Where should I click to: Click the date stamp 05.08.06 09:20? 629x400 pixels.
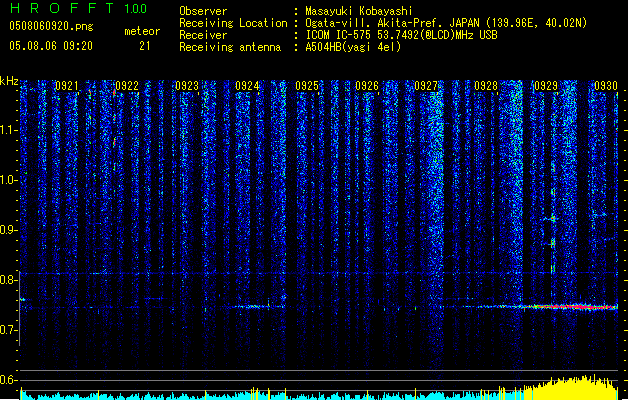[51, 46]
